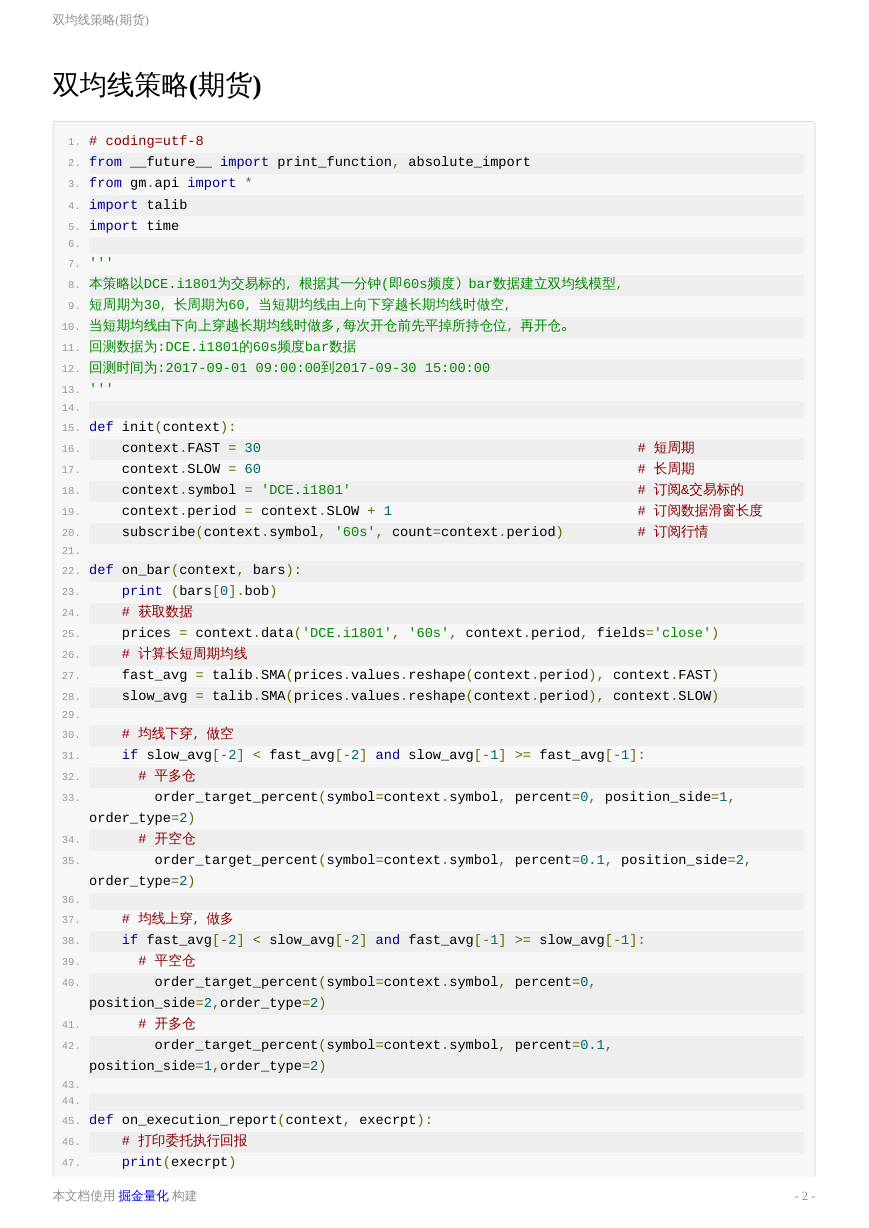Viewport: 869px width, 1228px height.
Task: Click 'def init(context):' line
Action: tap(163, 427)
